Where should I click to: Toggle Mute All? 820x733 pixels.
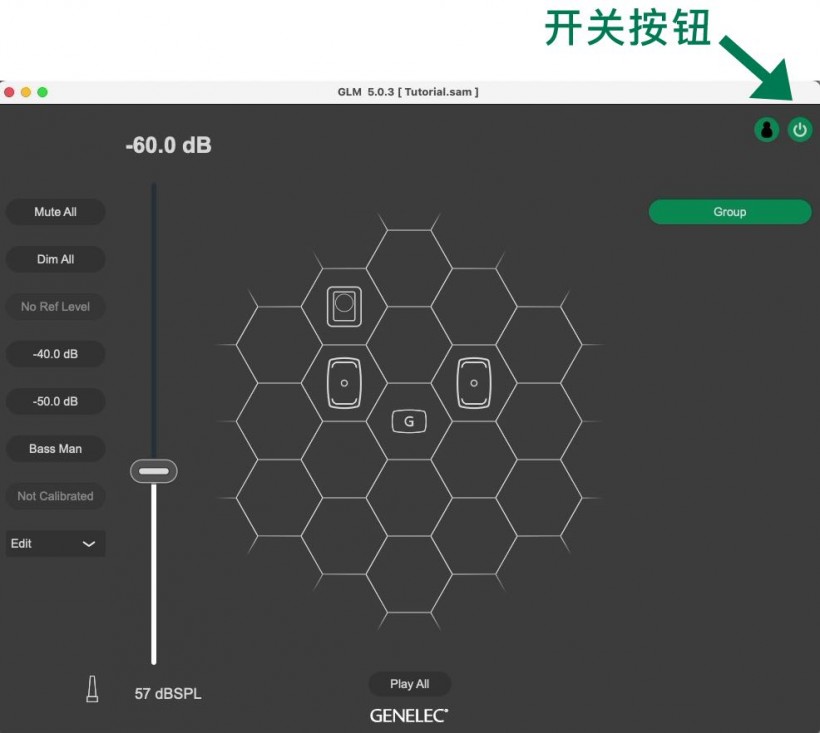(x=55, y=212)
